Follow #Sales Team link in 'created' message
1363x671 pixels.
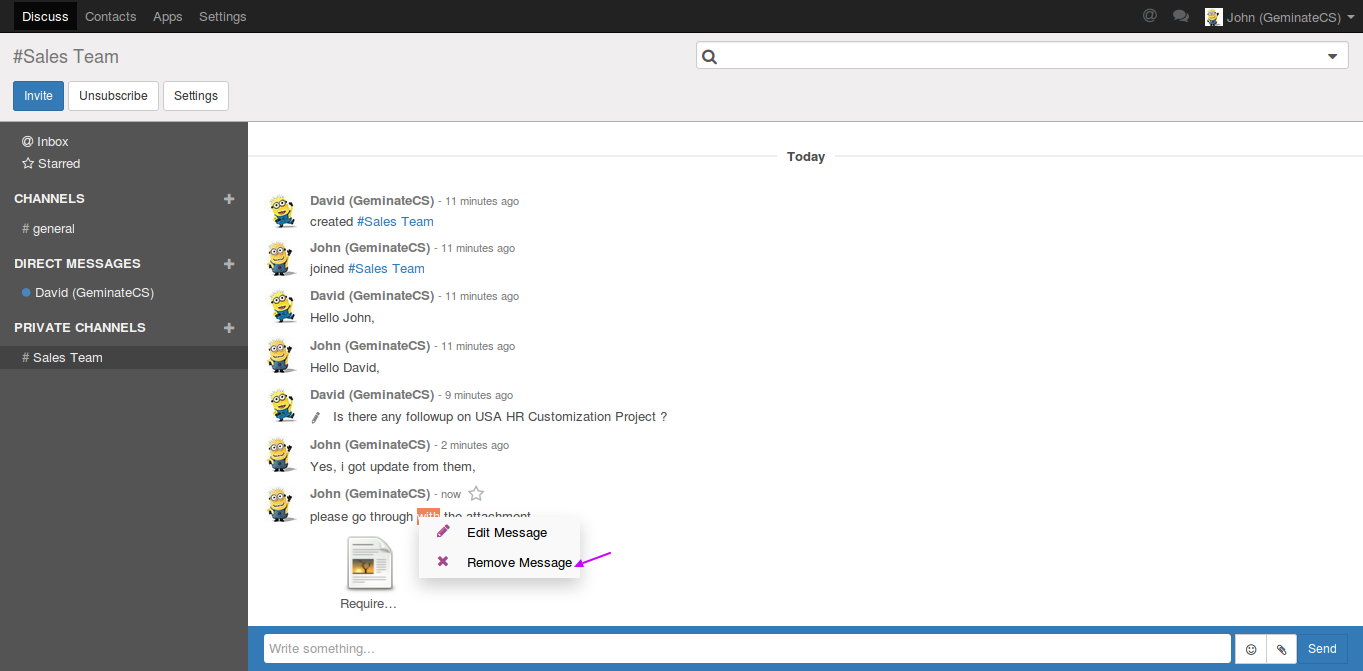395,221
